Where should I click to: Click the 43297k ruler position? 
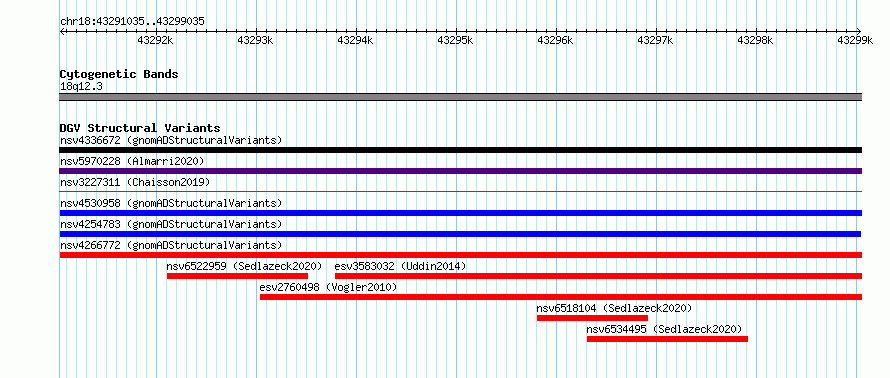point(656,40)
